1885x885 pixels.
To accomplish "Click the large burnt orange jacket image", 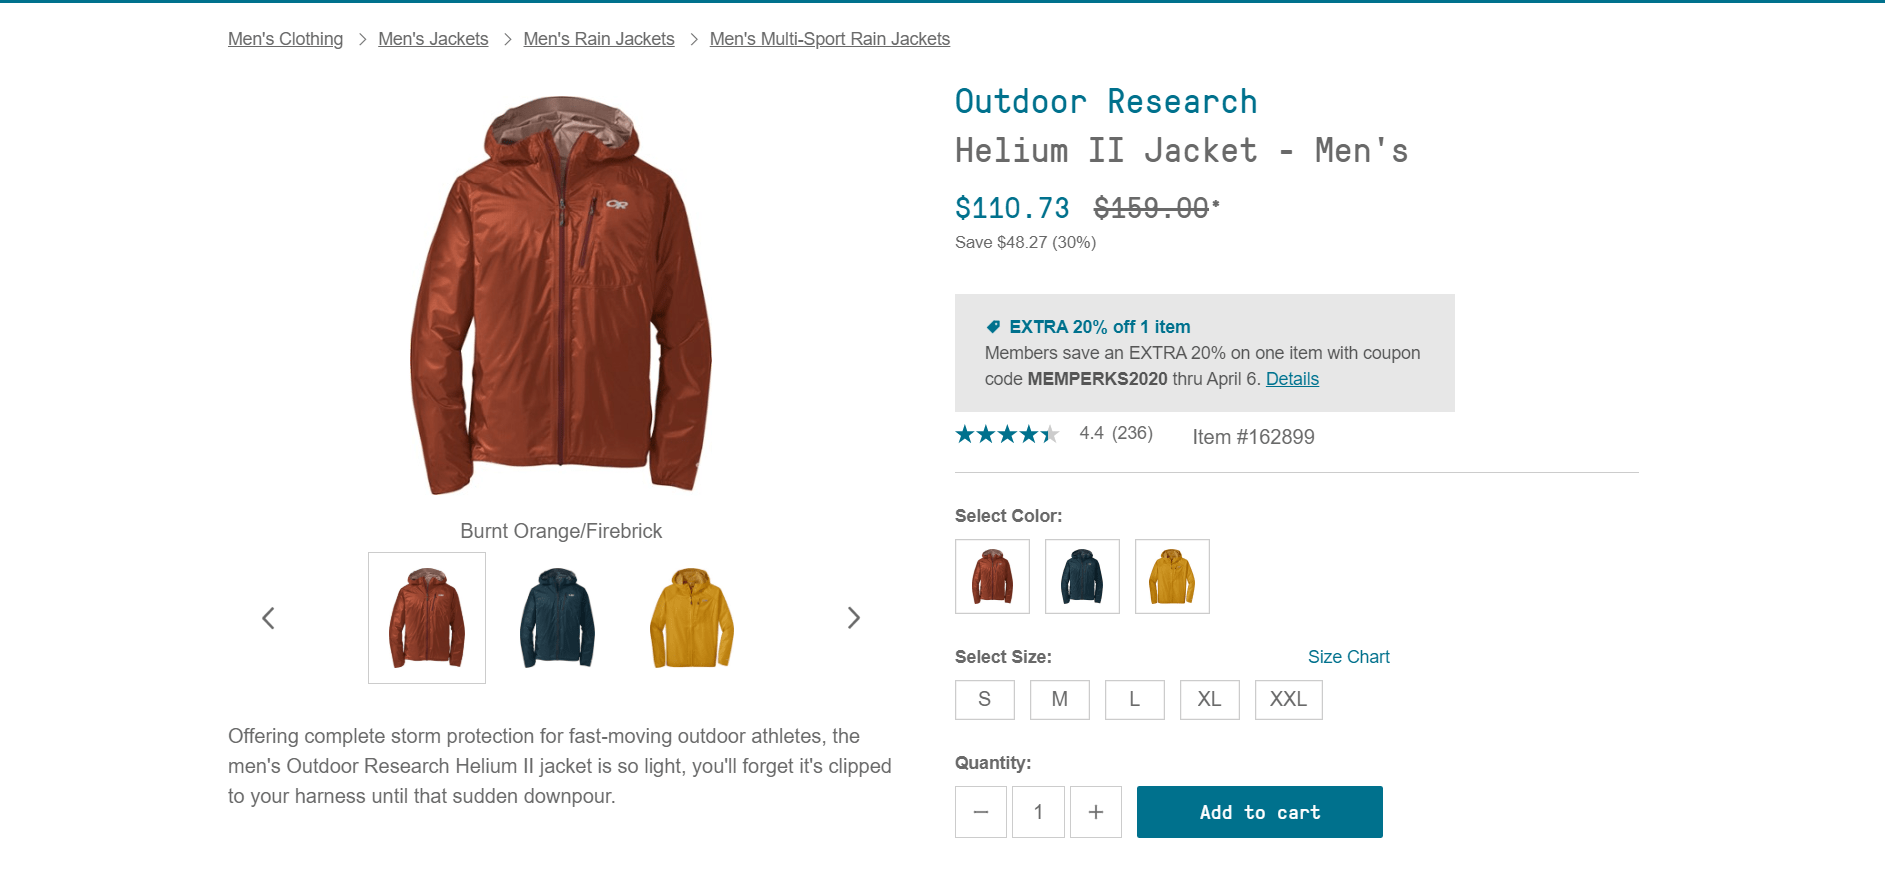I will [x=561, y=295].
